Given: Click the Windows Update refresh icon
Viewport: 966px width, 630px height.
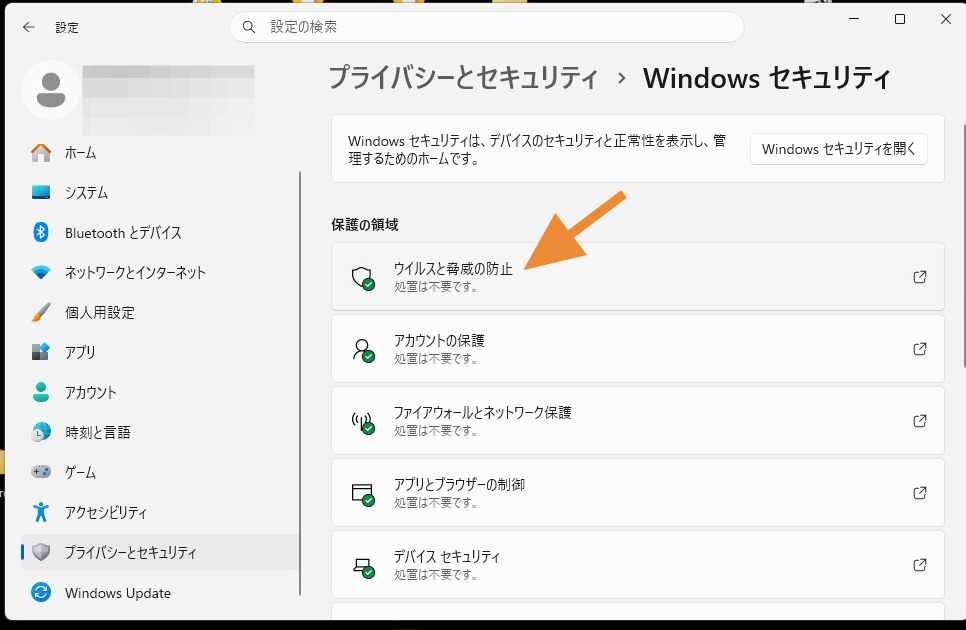Looking at the screenshot, I should pyautogui.click(x=41, y=592).
